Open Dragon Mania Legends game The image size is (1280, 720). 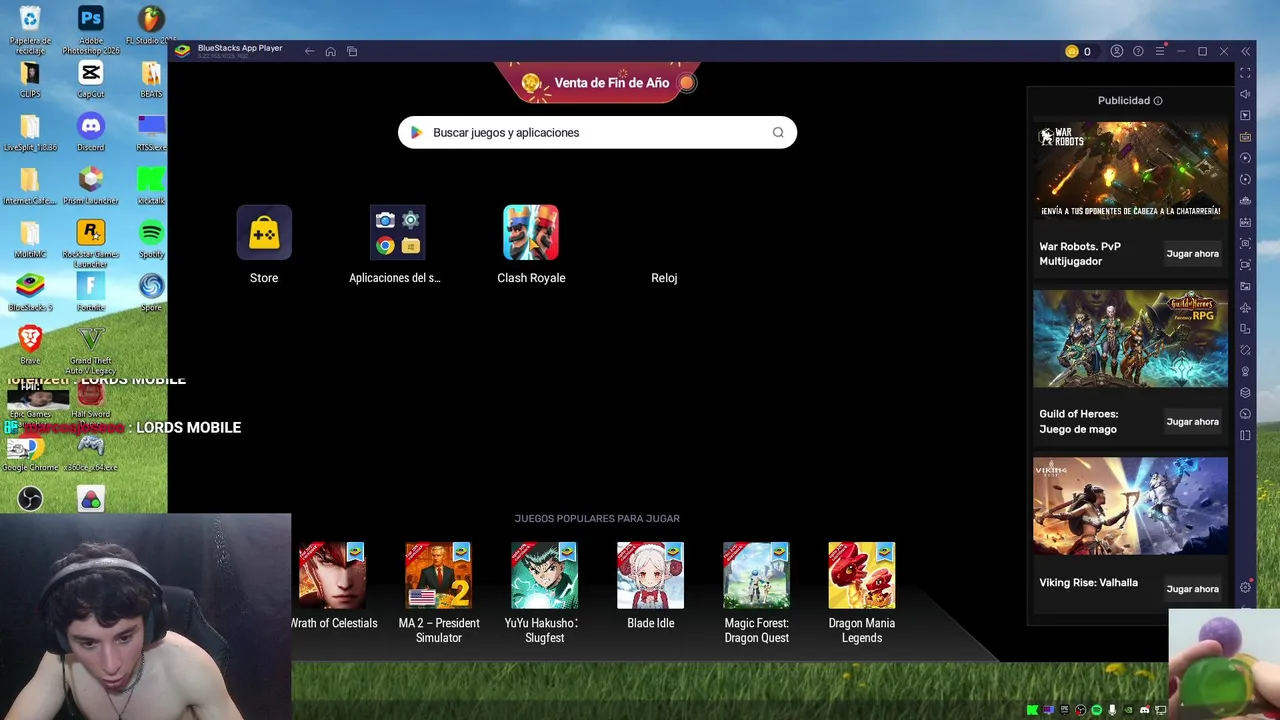click(862, 575)
